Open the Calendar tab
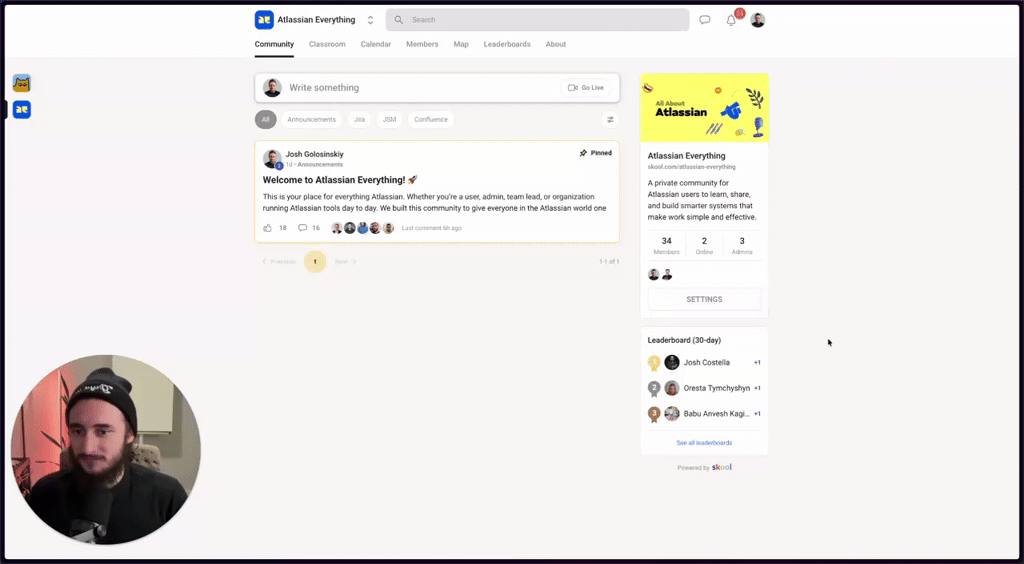This screenshot has height=564, width=1024. pos(376,44)
